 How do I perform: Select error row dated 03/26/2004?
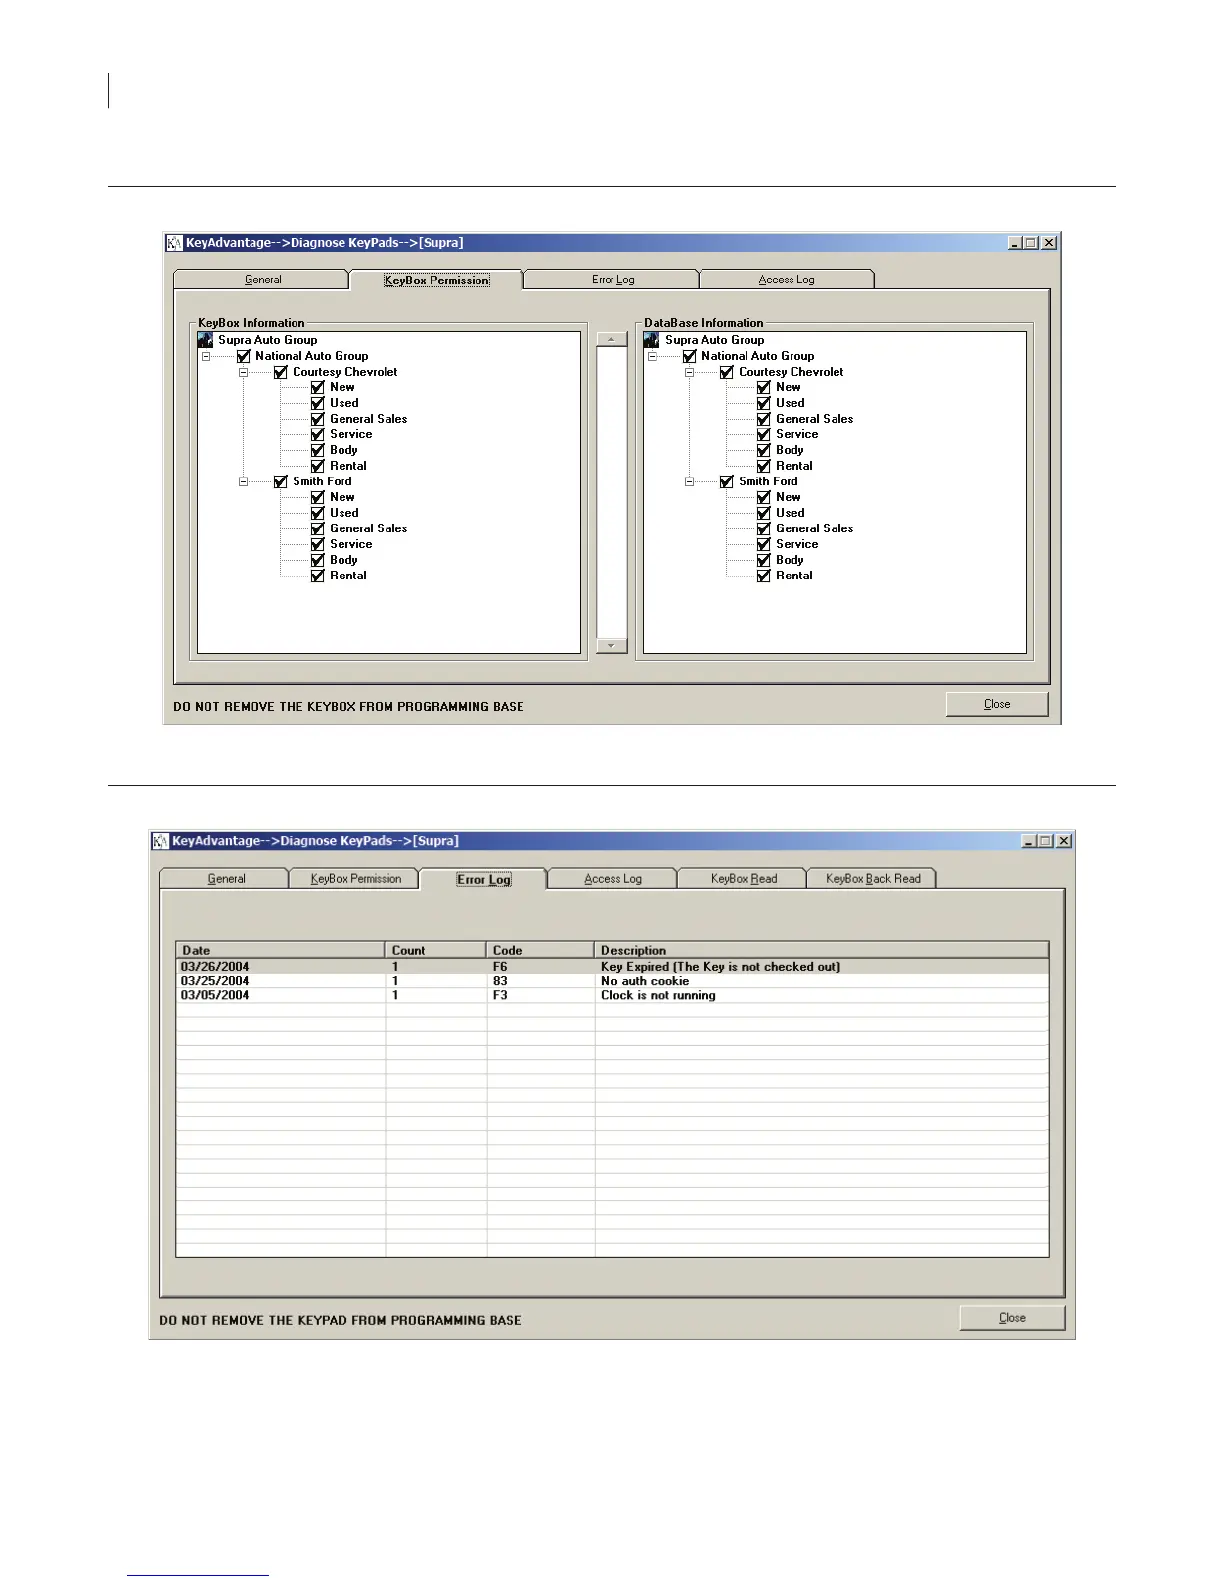click(x=612, y=966)
